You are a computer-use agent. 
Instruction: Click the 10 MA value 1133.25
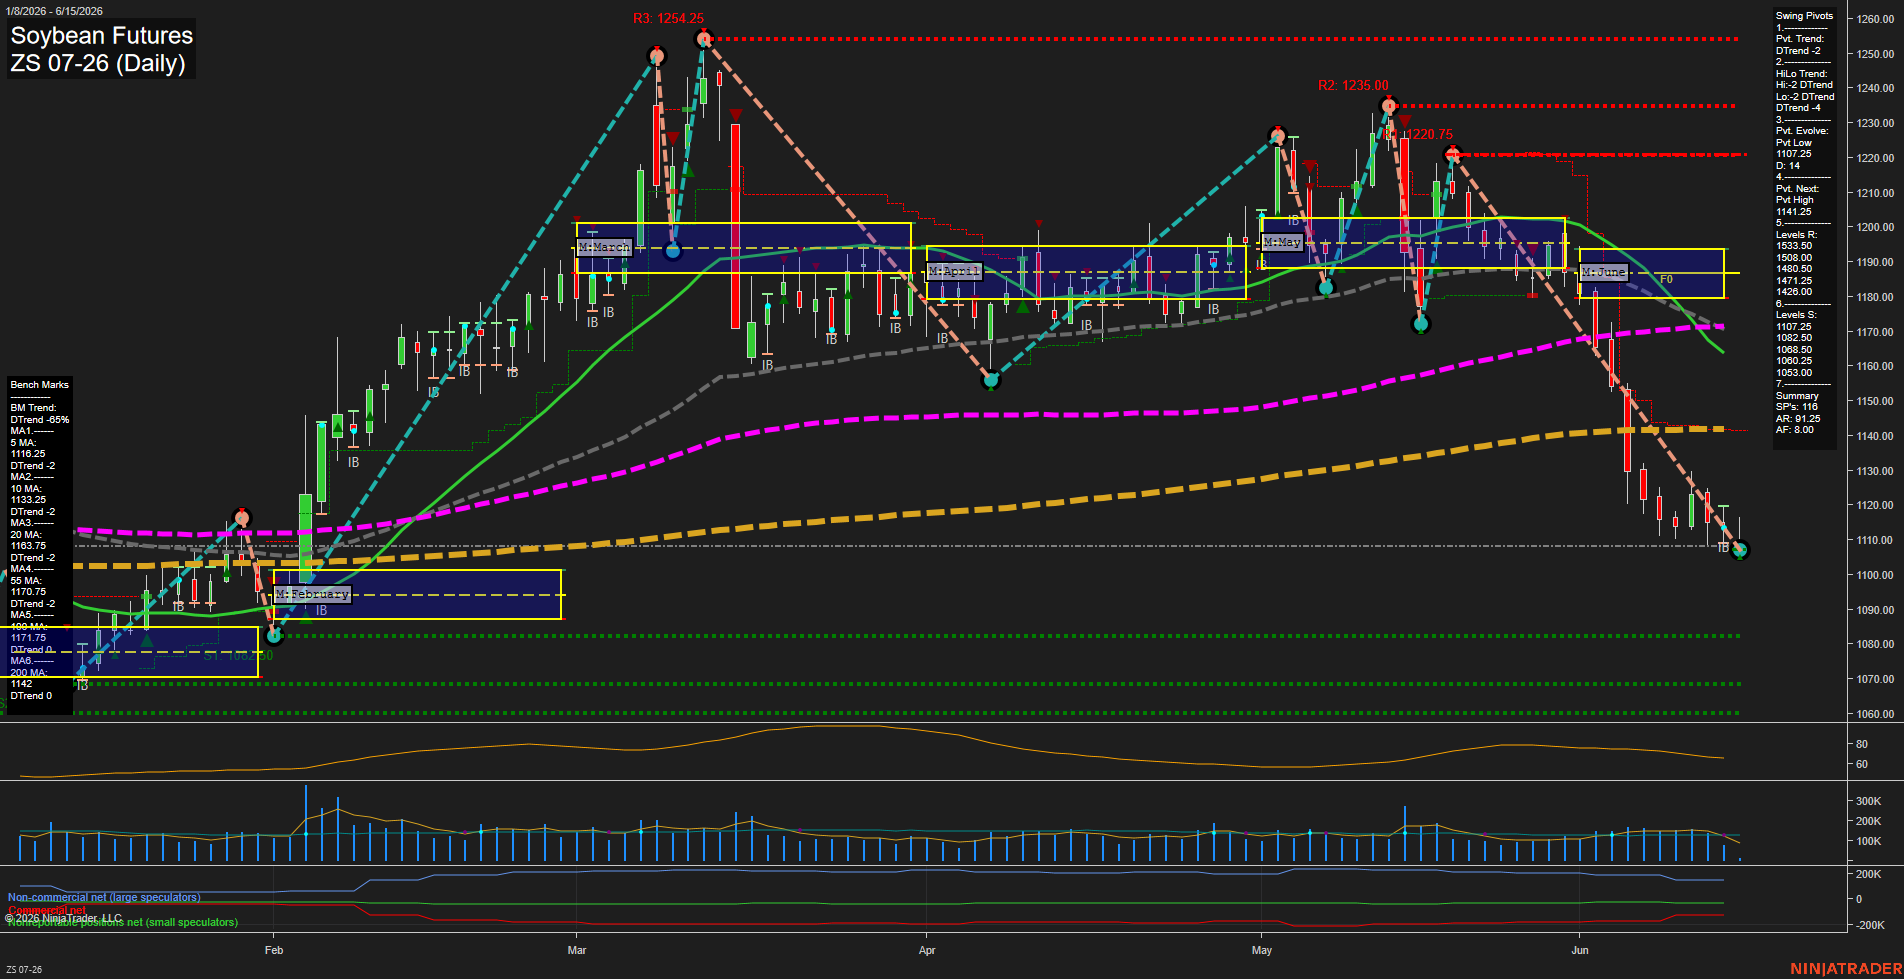point(28,500)
